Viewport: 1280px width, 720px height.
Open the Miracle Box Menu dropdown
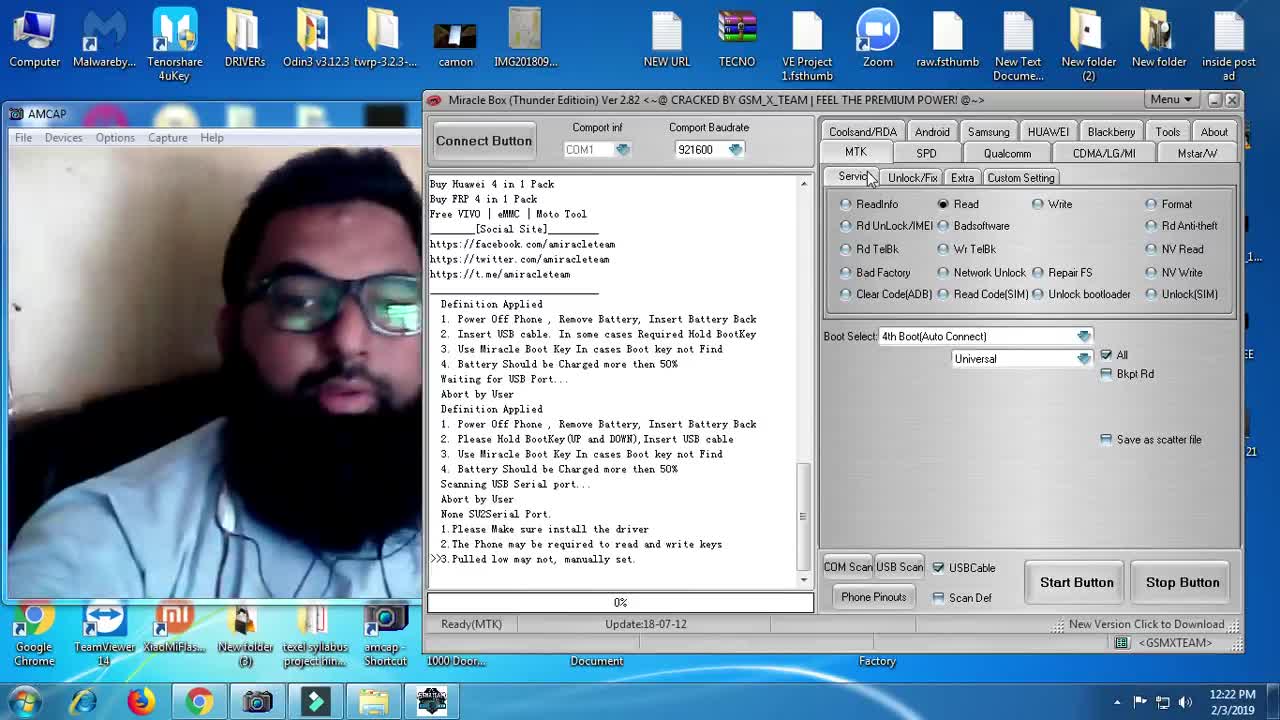tap(1172, 100)
